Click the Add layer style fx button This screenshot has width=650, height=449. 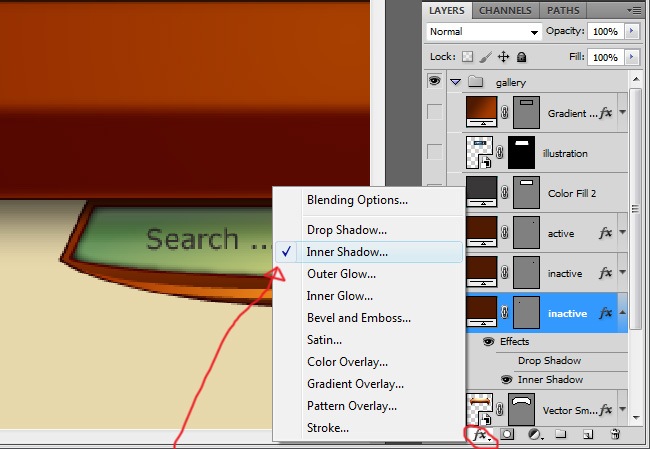481,435
